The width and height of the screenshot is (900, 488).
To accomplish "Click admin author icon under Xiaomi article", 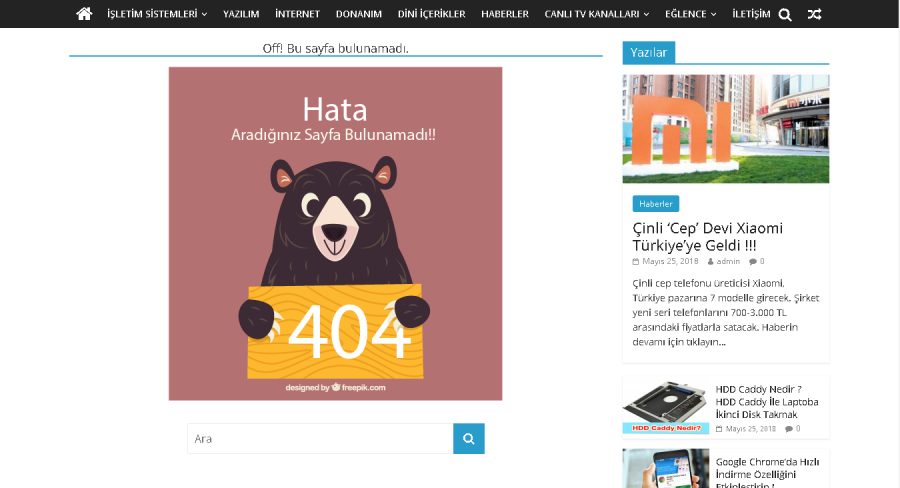I will click(711, 261).
